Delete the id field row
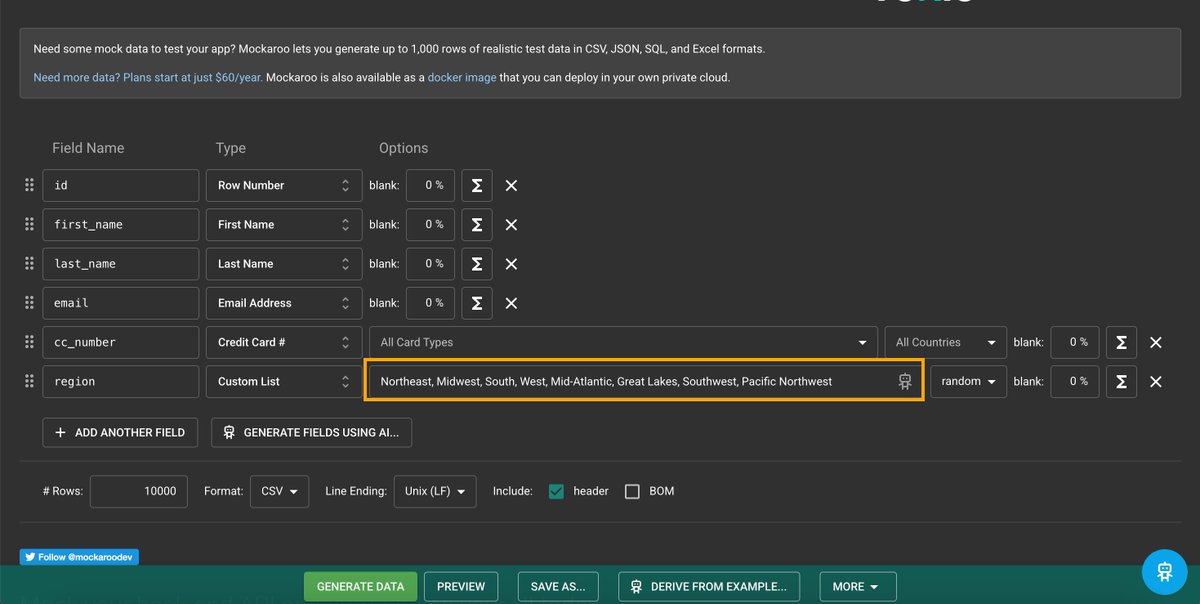This screenshot has height=604, width=1200. pyautogui.click(x=511, y=185)
